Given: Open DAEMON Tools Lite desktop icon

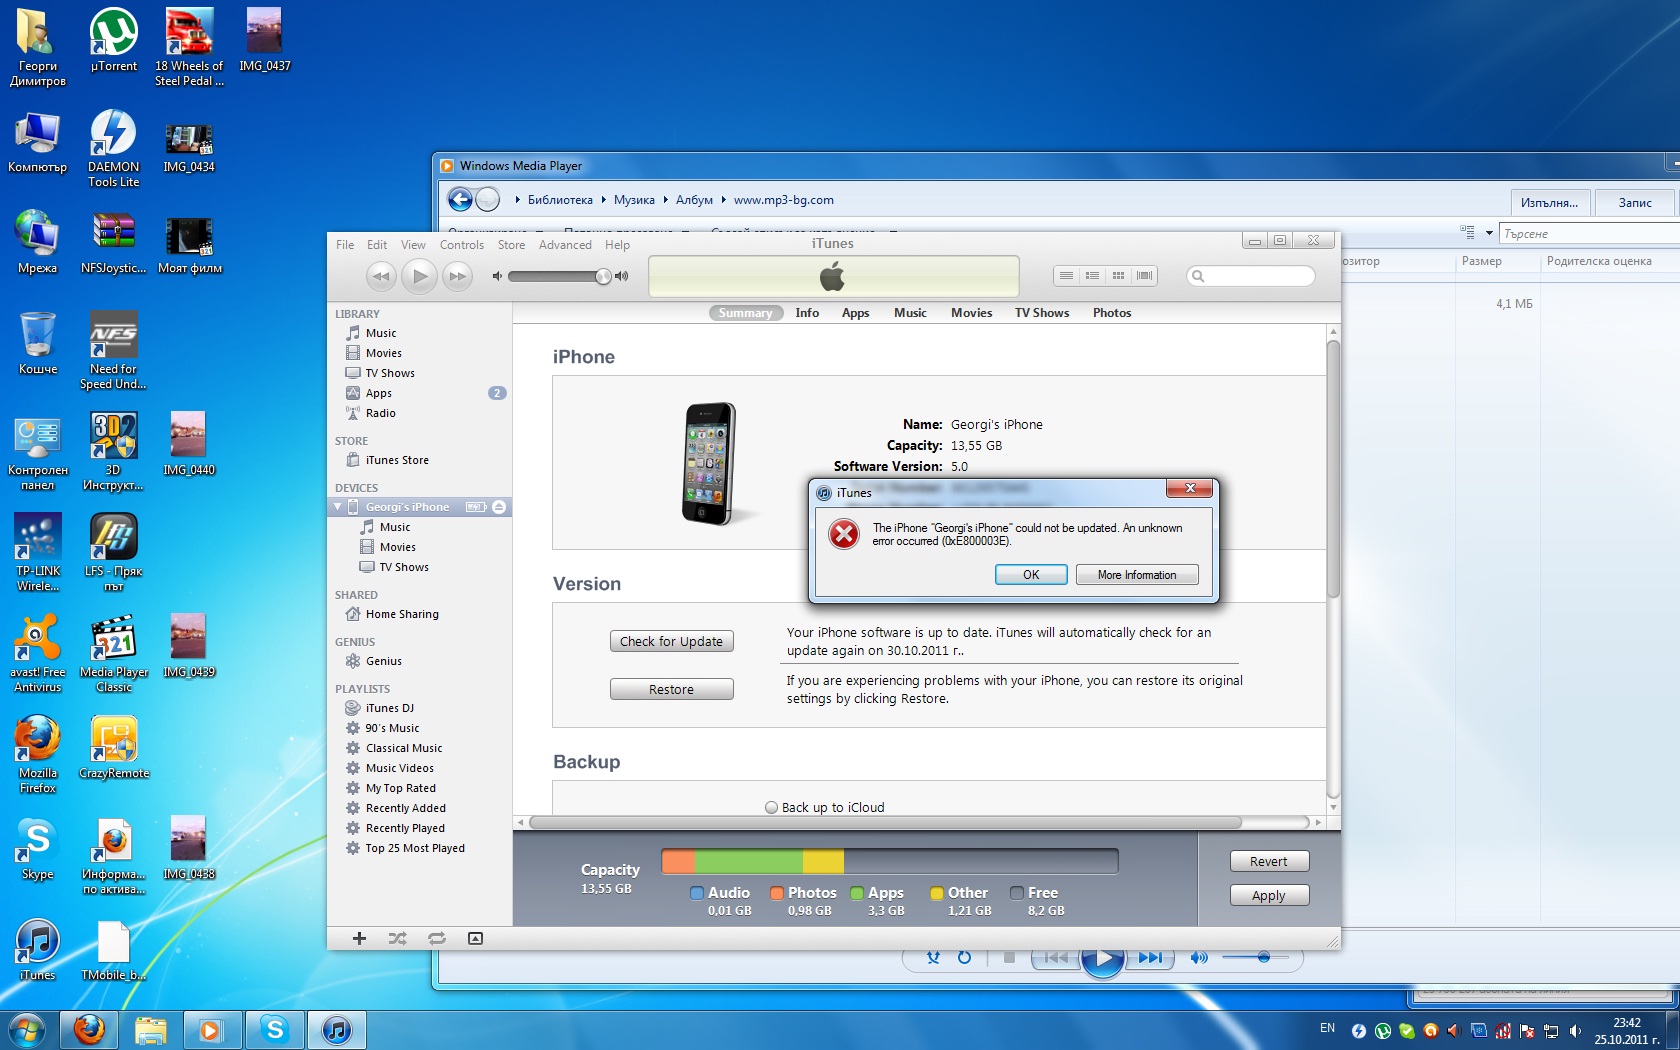Looking at the screenshot, I should point(114,148).
